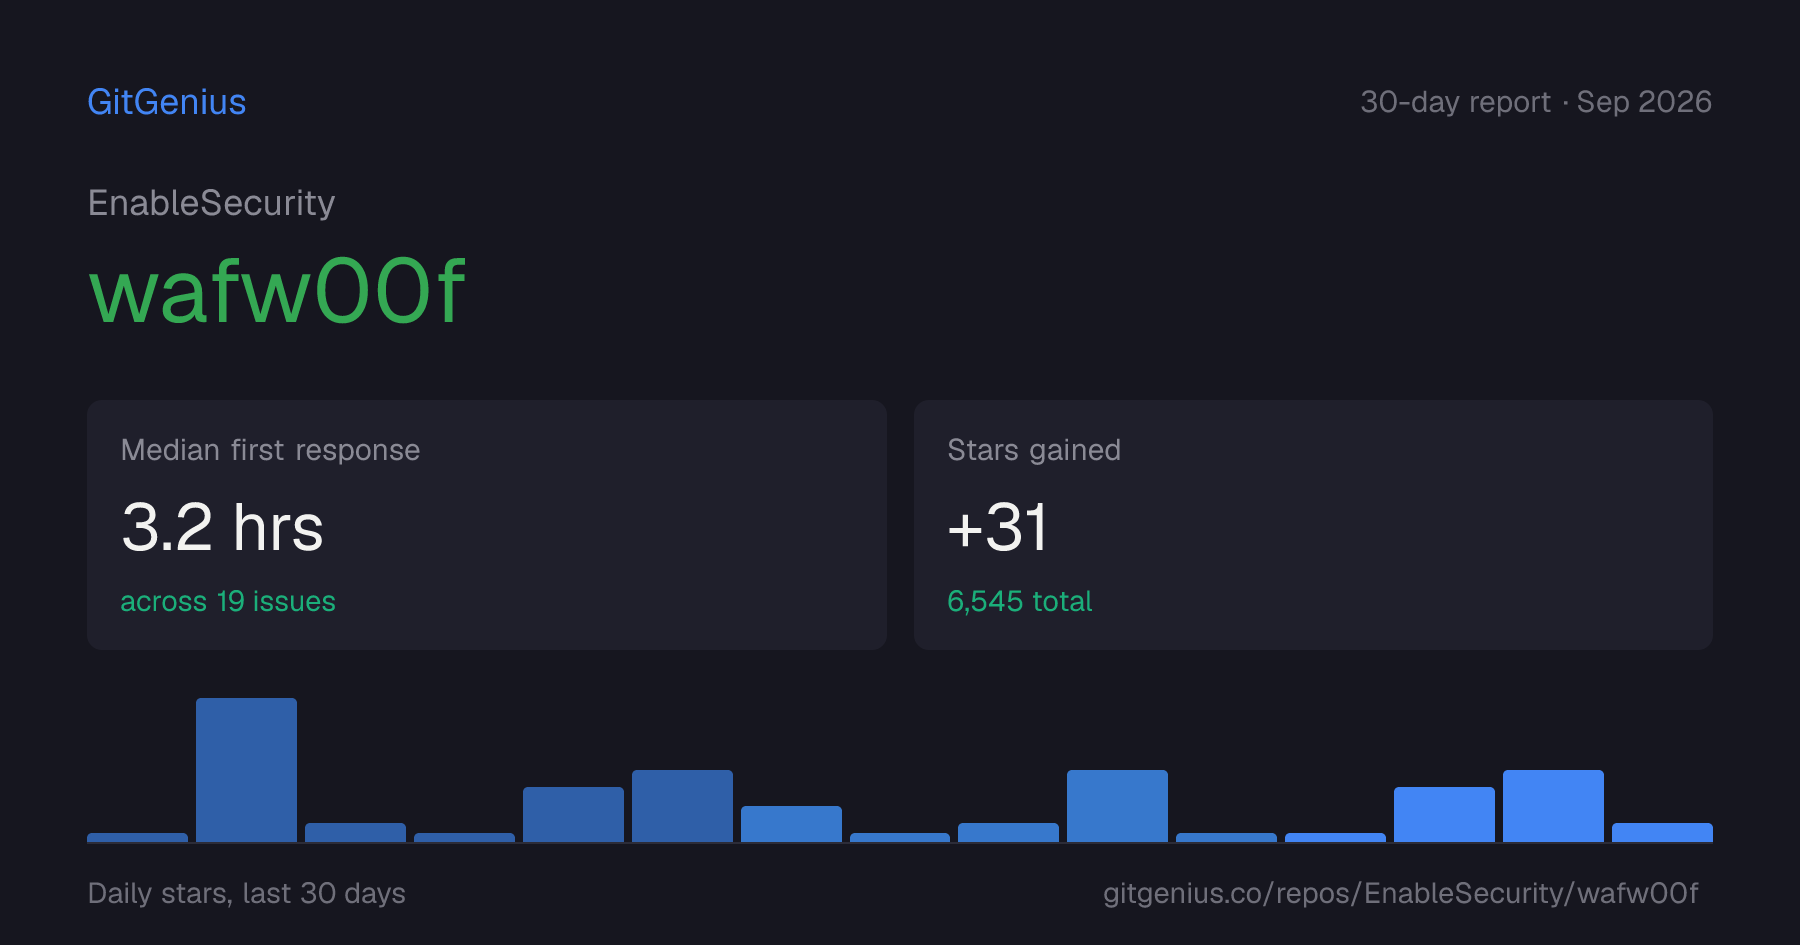Click the 30-day report Sep 2026 label

(1536, 102)
